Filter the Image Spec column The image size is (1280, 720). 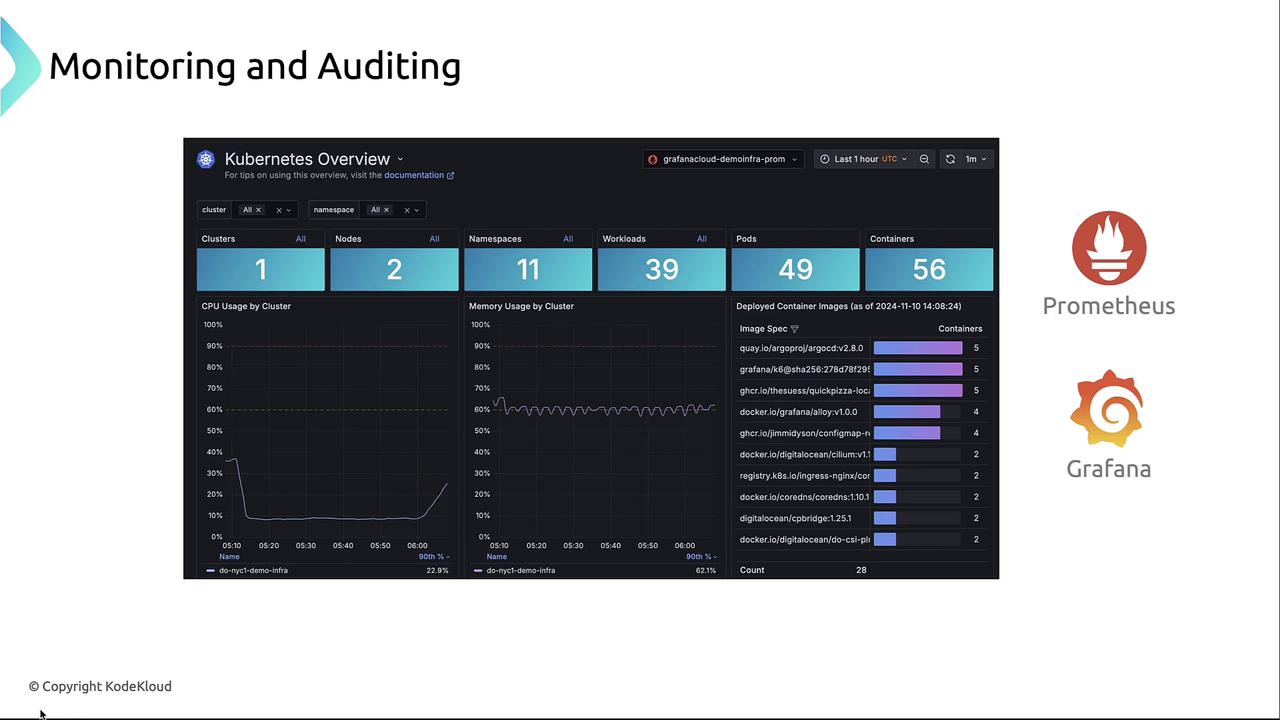[x=795, y=329]
